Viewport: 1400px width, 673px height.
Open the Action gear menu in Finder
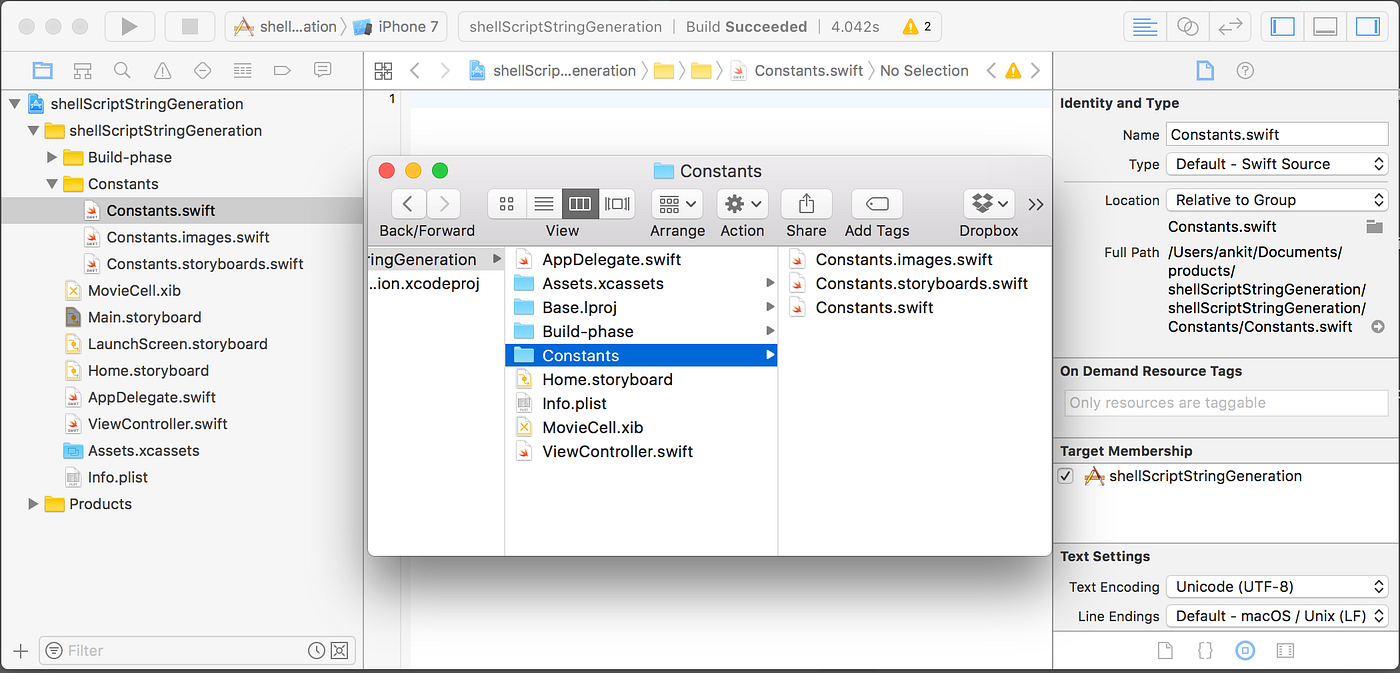coord(742,204)
